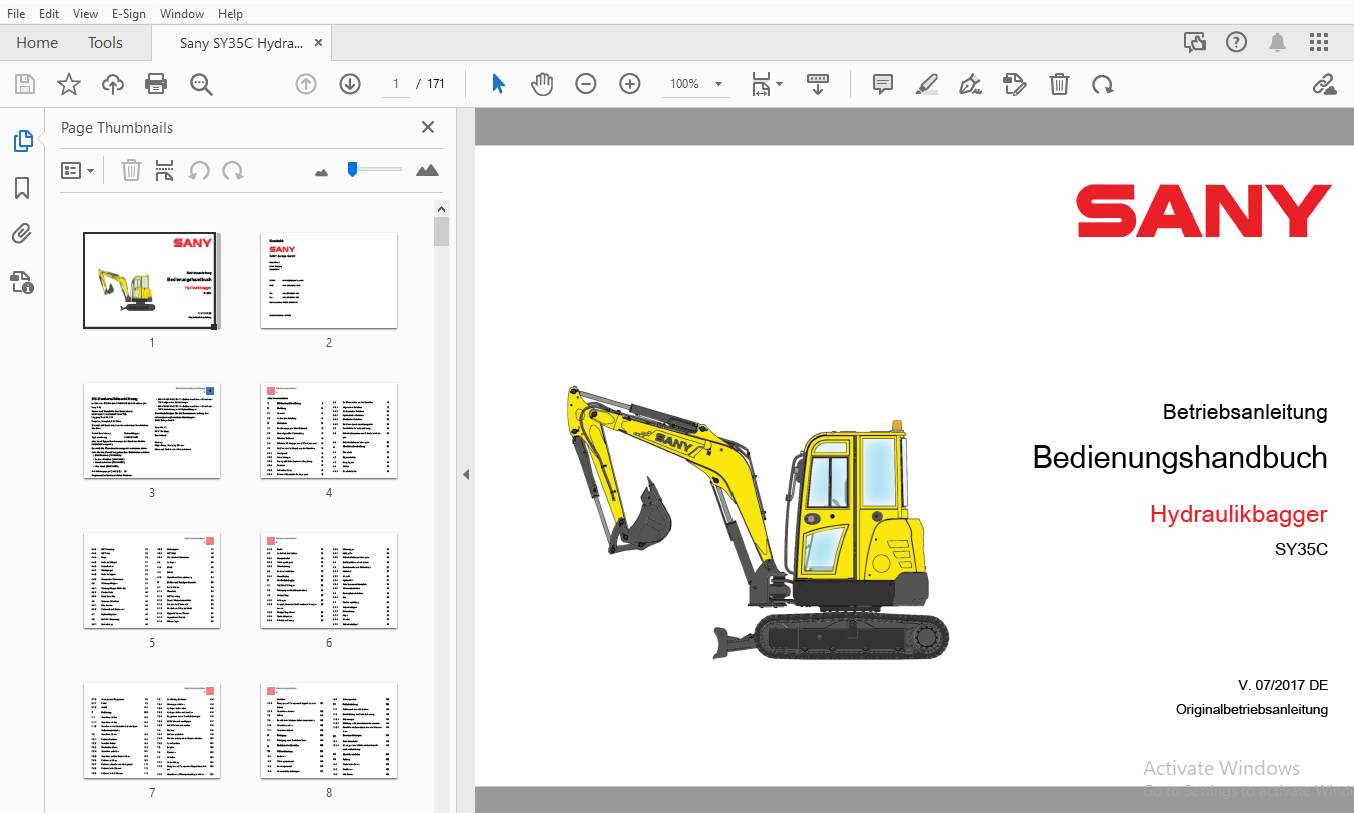Select page 6 thumbnail
Image resolution: width=1354 pixels, height=813 pixels.
pyautogui.click(x=329, y=581)
